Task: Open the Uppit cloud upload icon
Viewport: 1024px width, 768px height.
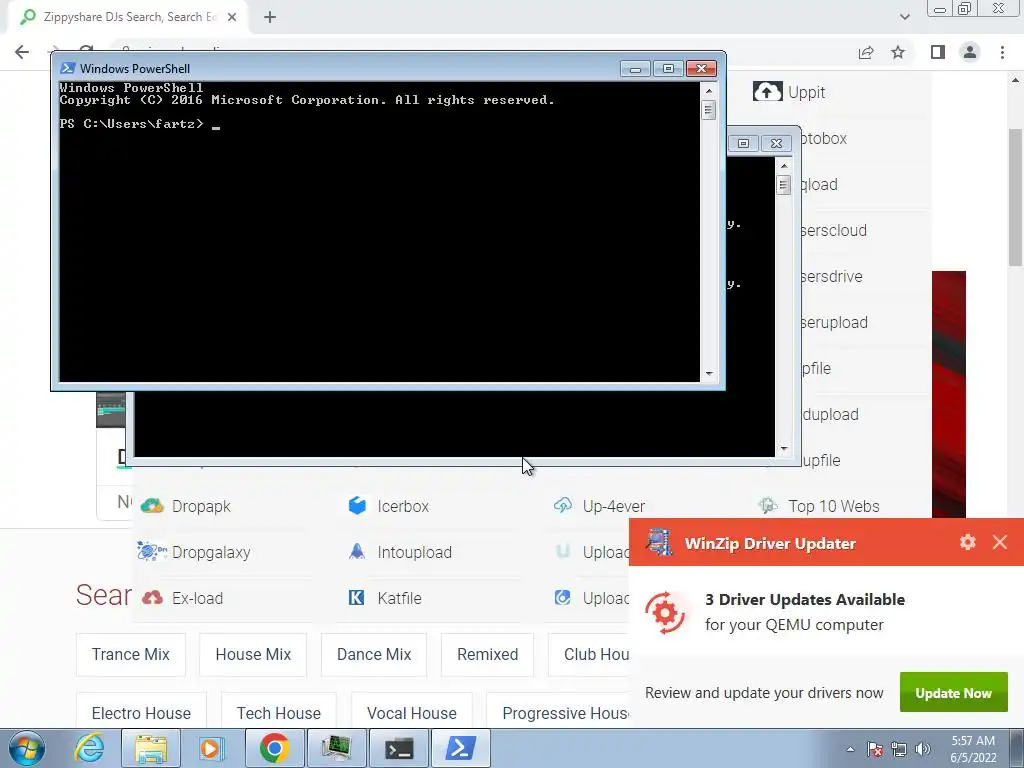Action: 767,91
